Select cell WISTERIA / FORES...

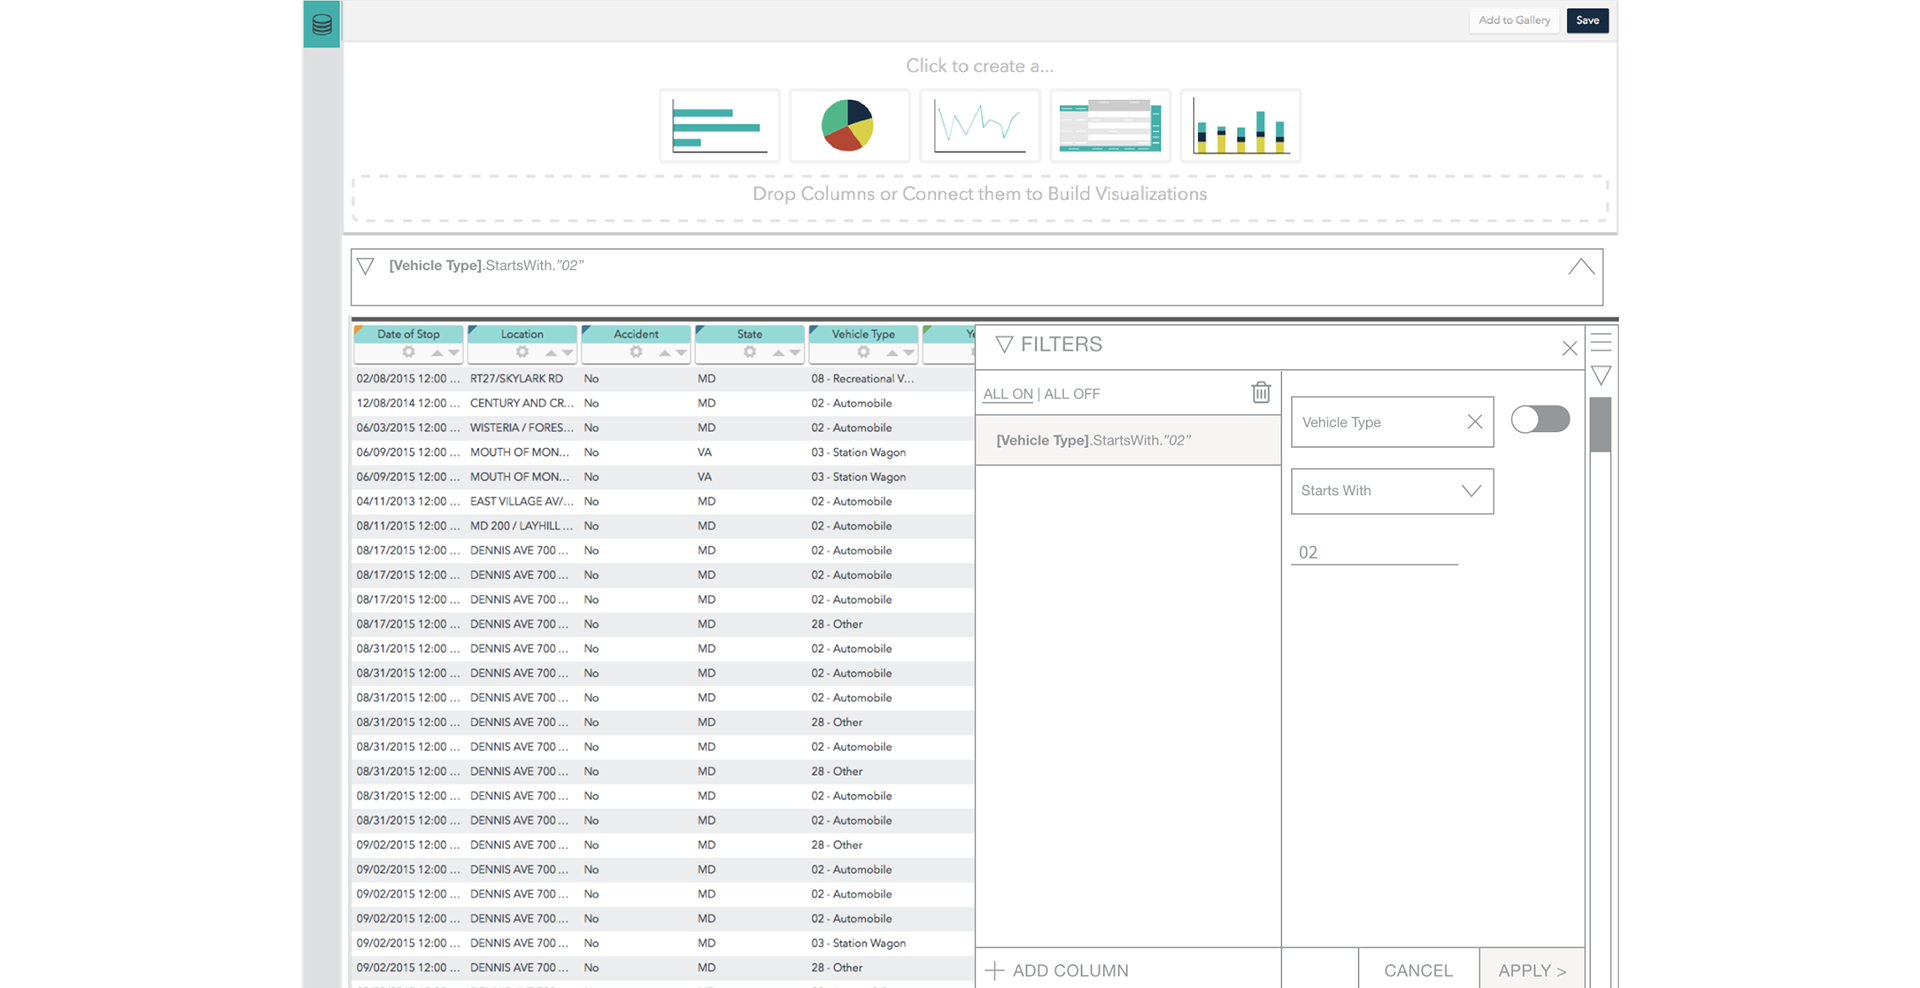click(522, 428)
